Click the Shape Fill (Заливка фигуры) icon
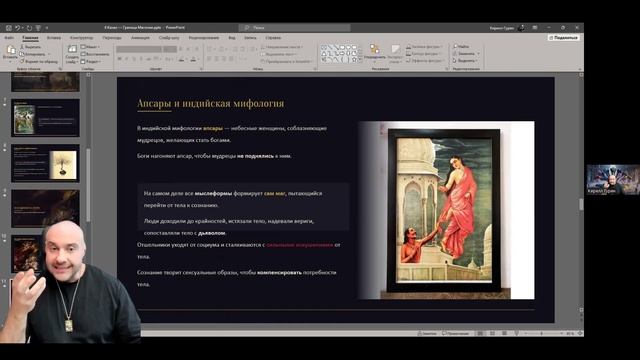 tap(409, 47)
